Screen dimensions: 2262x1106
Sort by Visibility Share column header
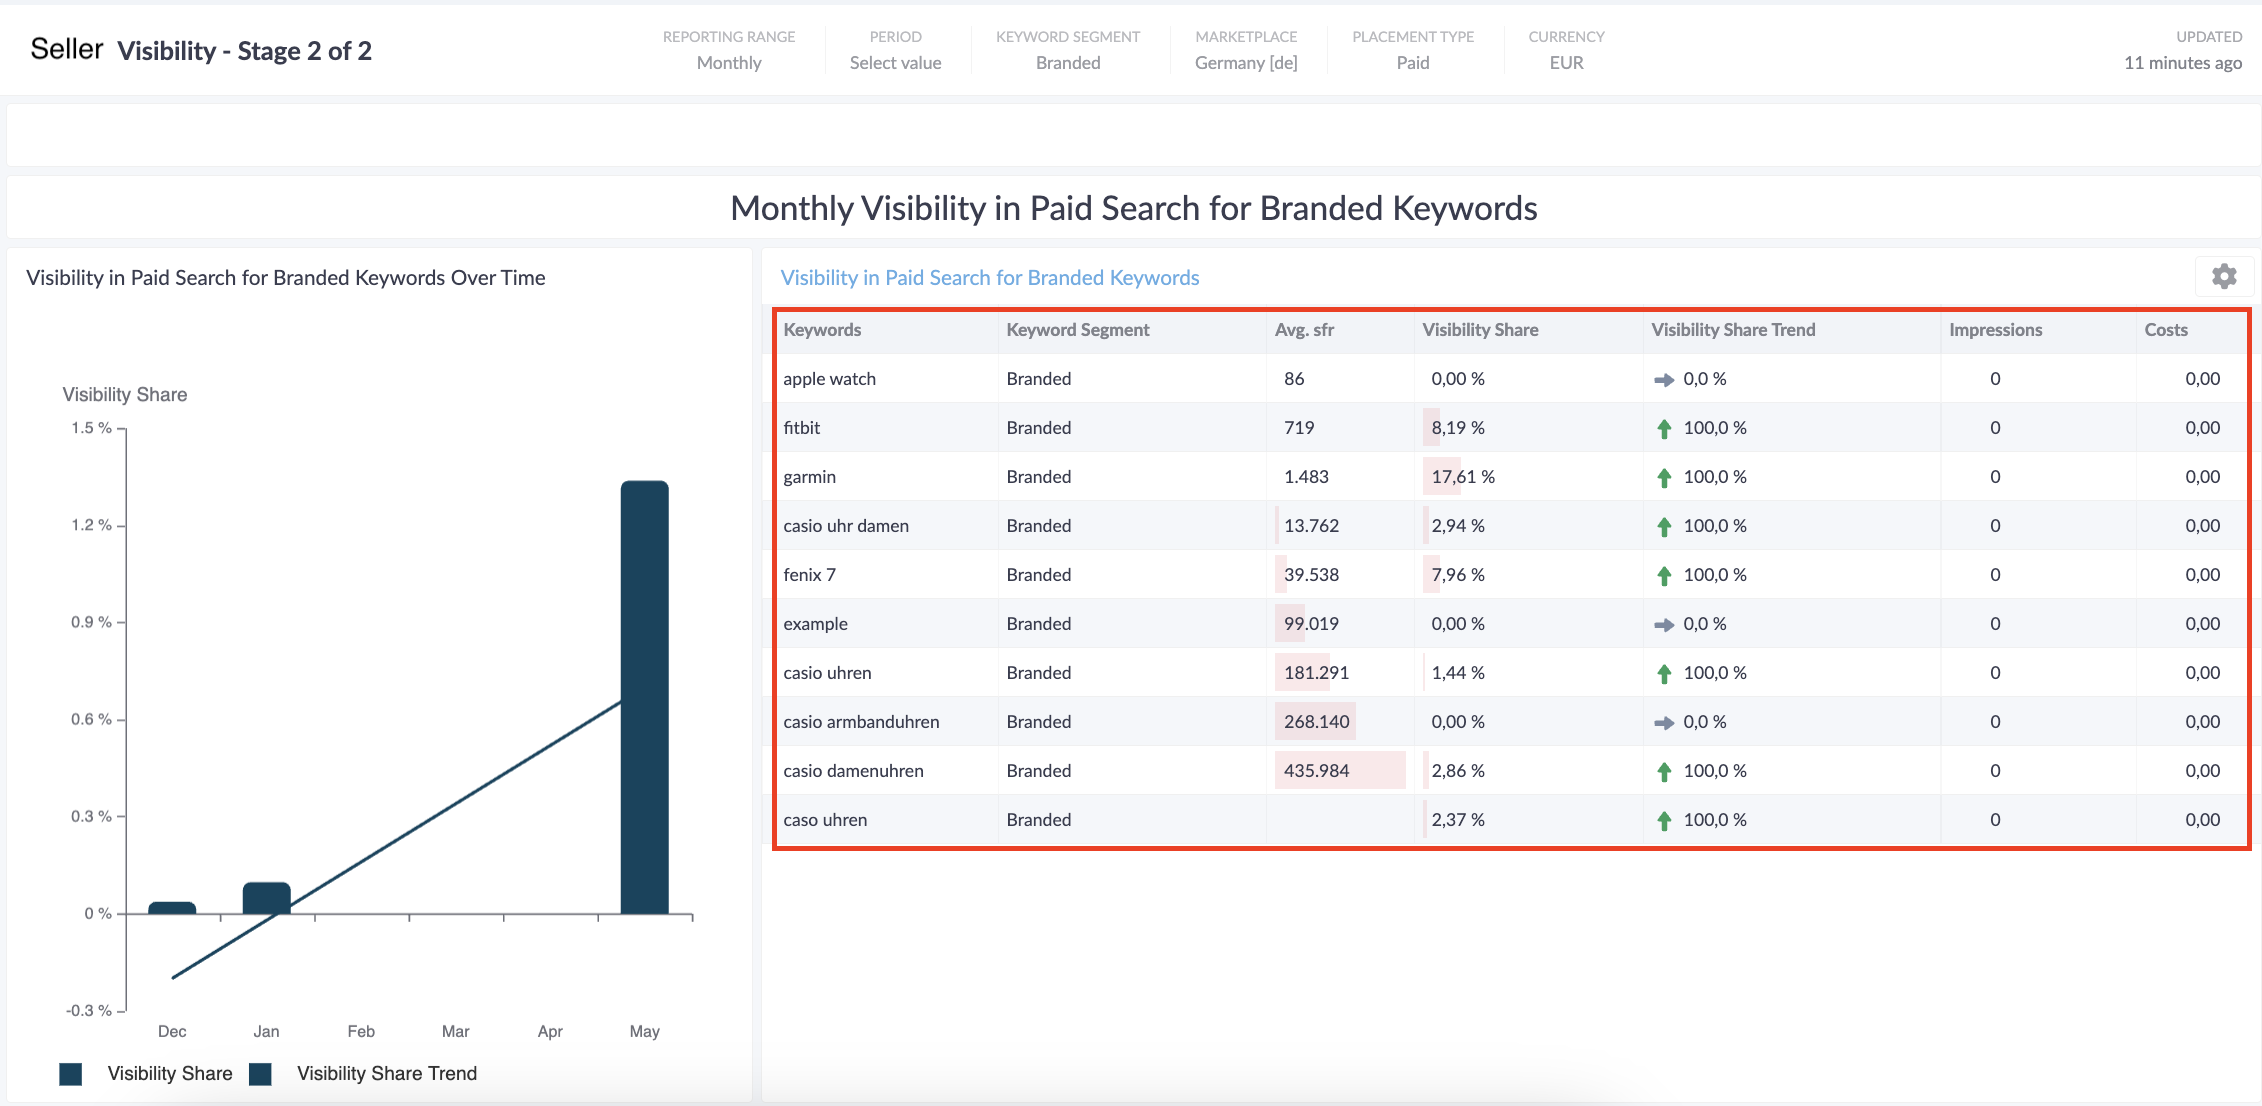pos(1480,330)
